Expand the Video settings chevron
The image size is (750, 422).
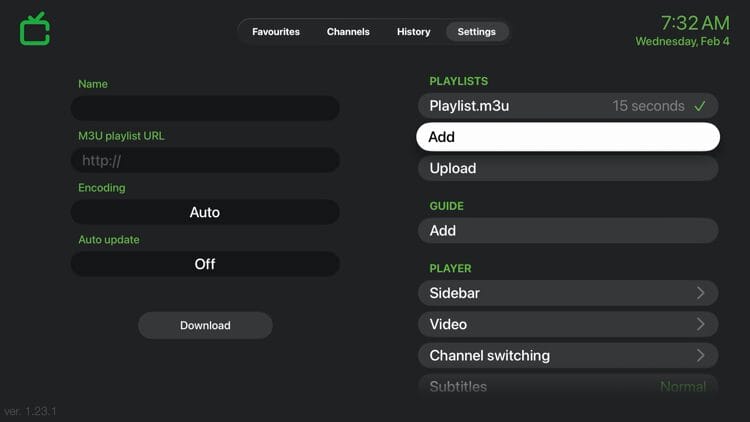click(700, 324)
